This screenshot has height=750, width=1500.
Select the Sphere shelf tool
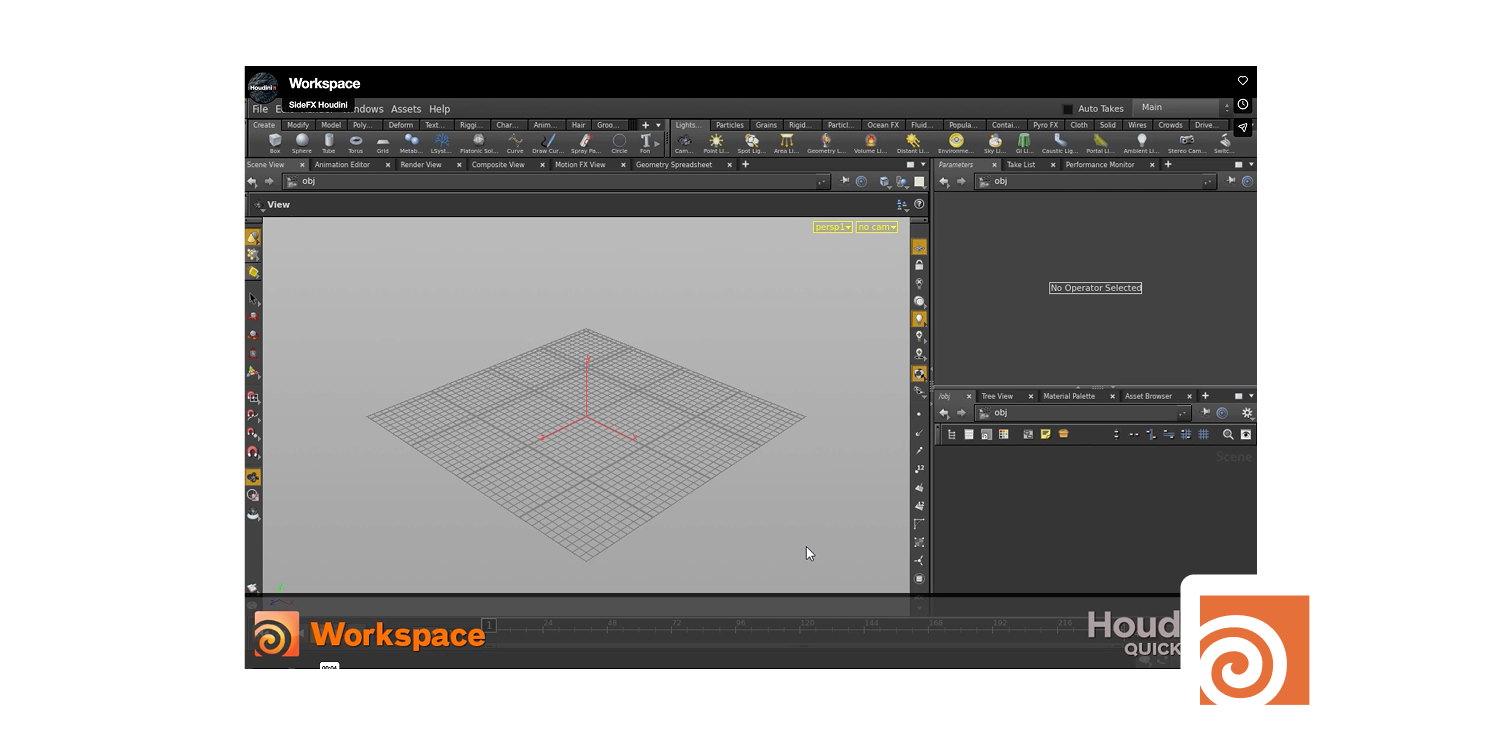pyautogui.click(x=302, y=144)
